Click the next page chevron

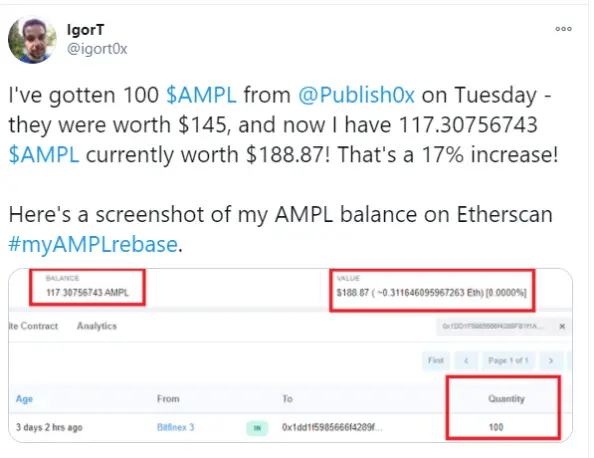[x=551, y=361]
